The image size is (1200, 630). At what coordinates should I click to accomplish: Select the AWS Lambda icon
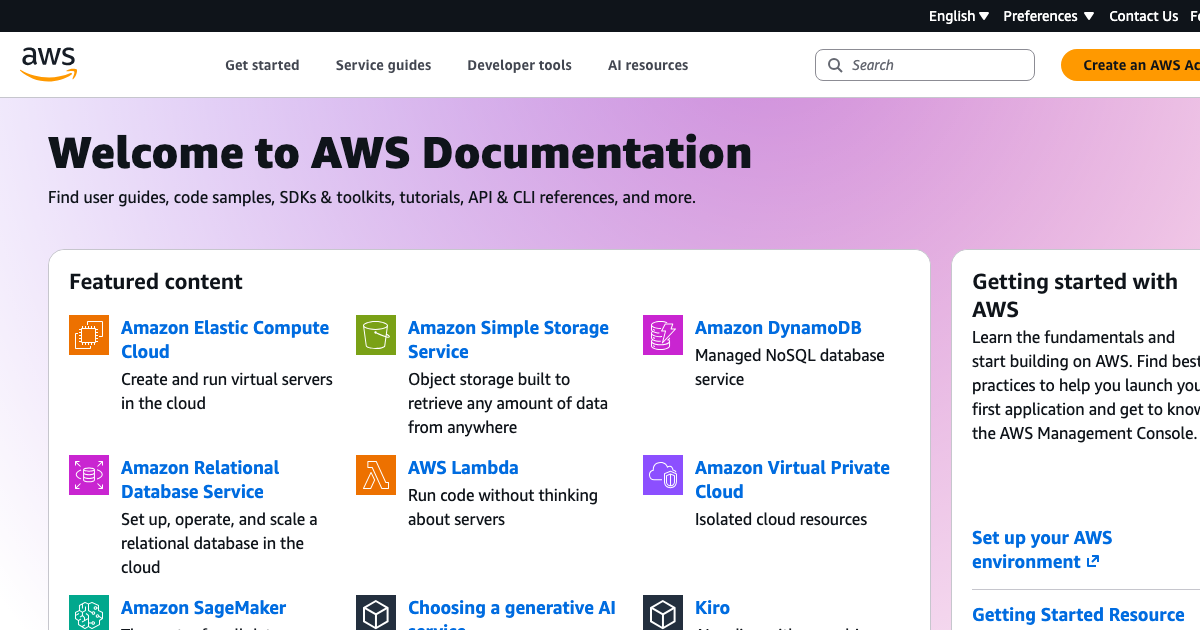click(375, 475)
